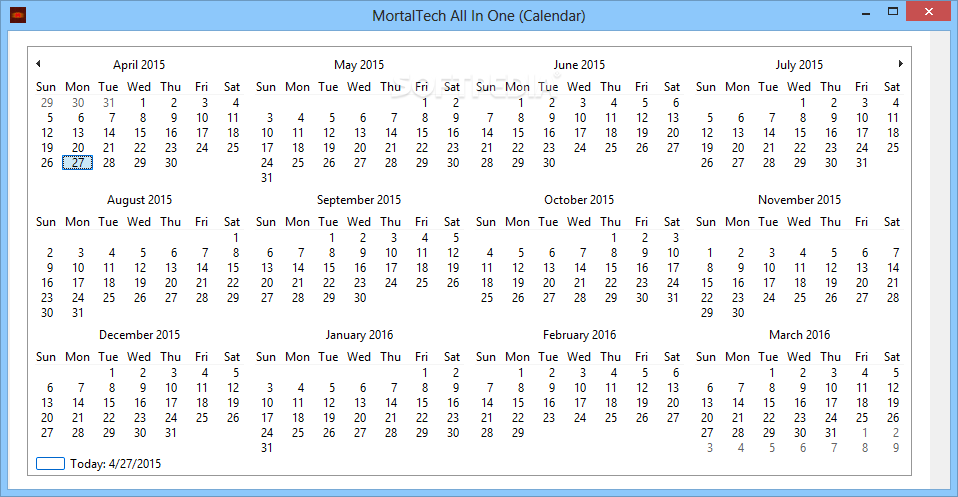Select July 22, 2015
Screen dimensions: 958x497
coord(800,148)
